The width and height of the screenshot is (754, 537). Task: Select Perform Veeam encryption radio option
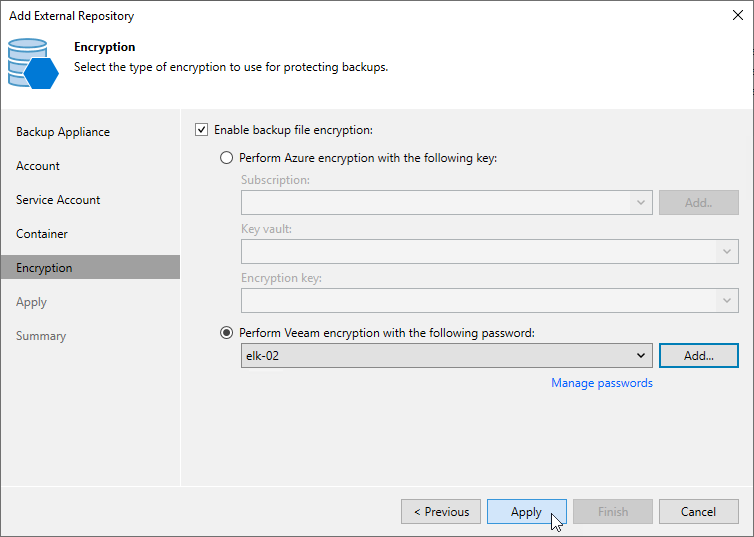click(x=226, y=333)
